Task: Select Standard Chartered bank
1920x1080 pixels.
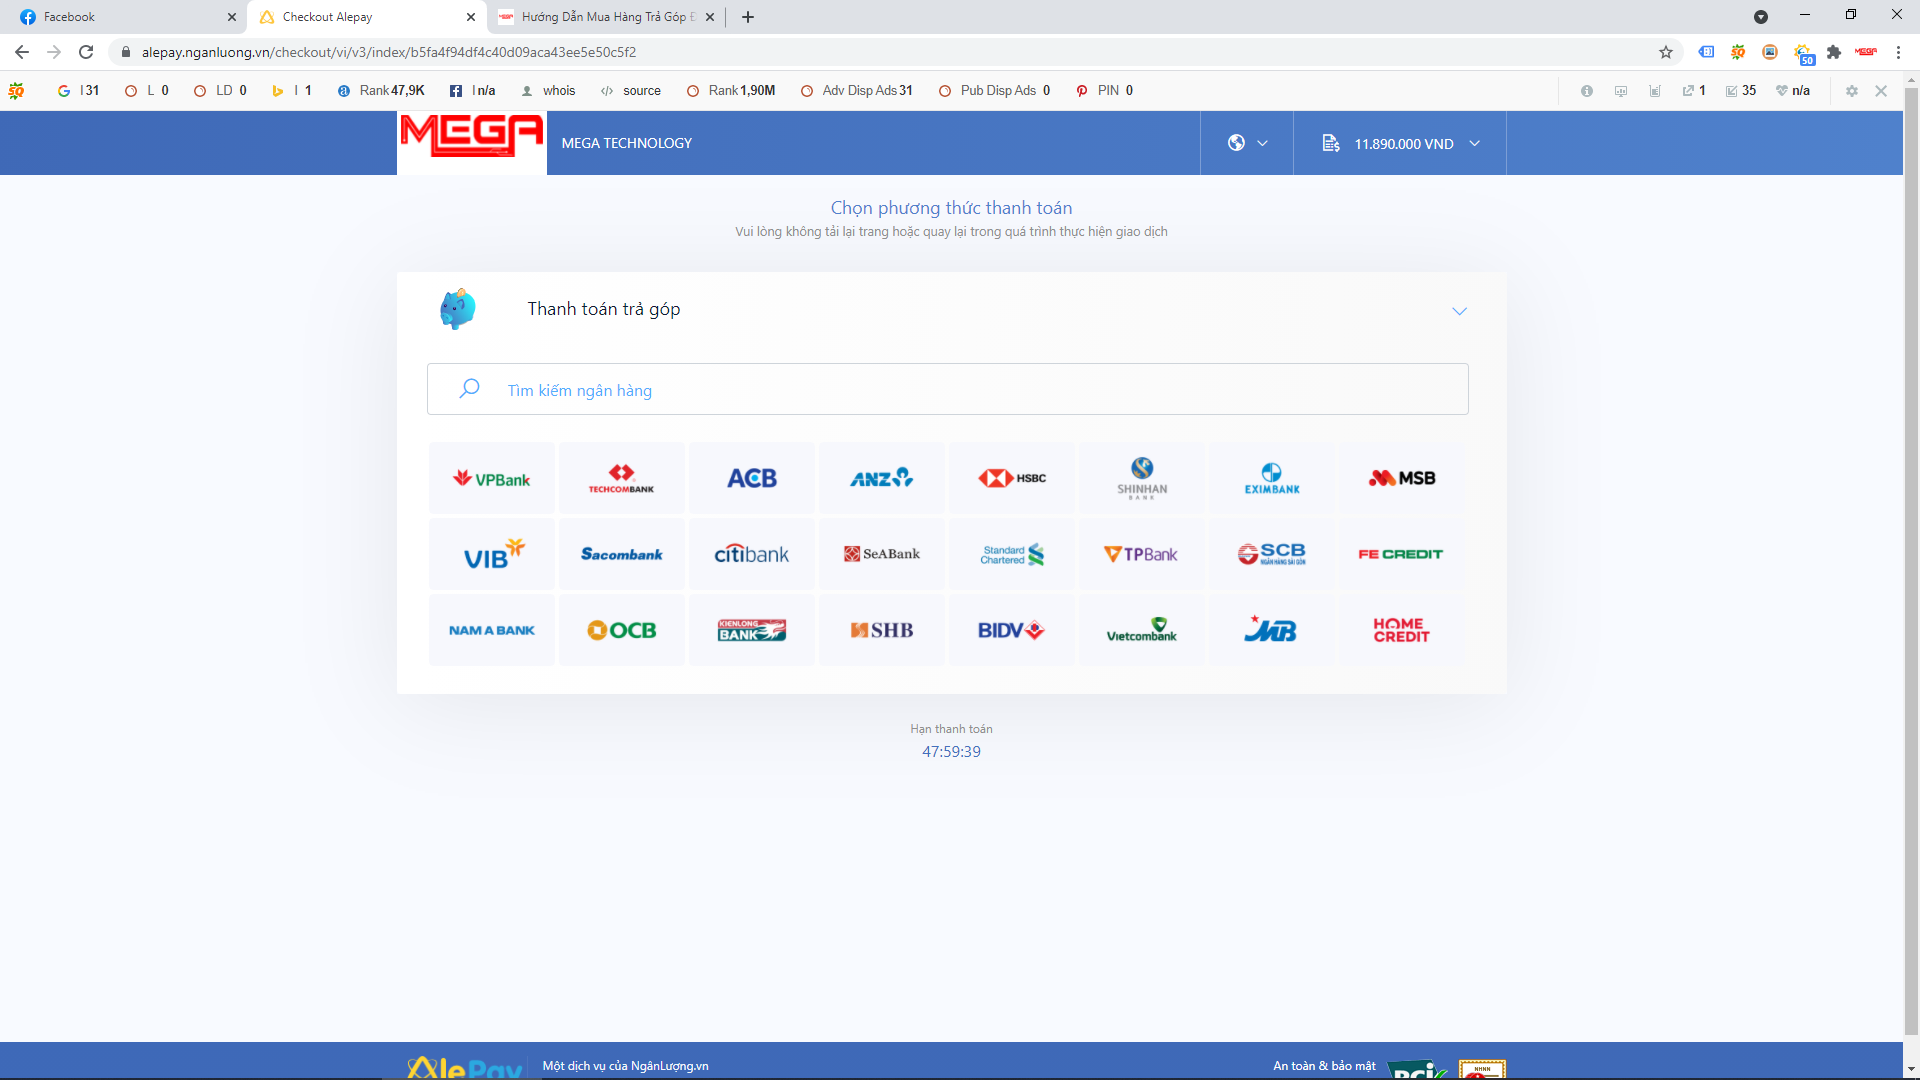Action: 1012,554
